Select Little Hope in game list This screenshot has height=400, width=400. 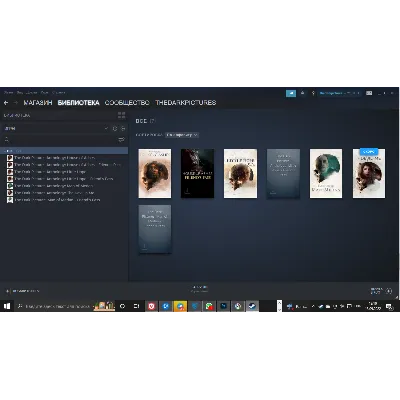47,172
